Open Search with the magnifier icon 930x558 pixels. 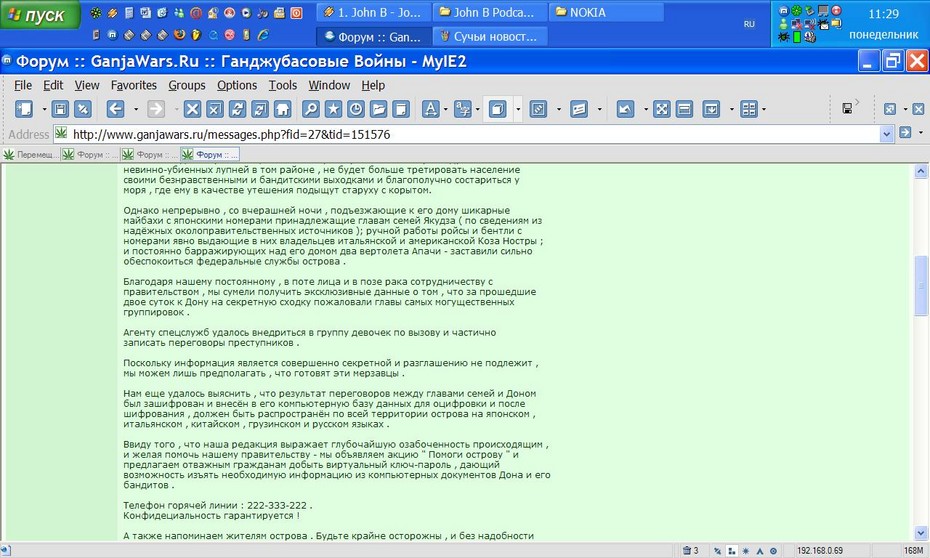click(x=311, y=109)
